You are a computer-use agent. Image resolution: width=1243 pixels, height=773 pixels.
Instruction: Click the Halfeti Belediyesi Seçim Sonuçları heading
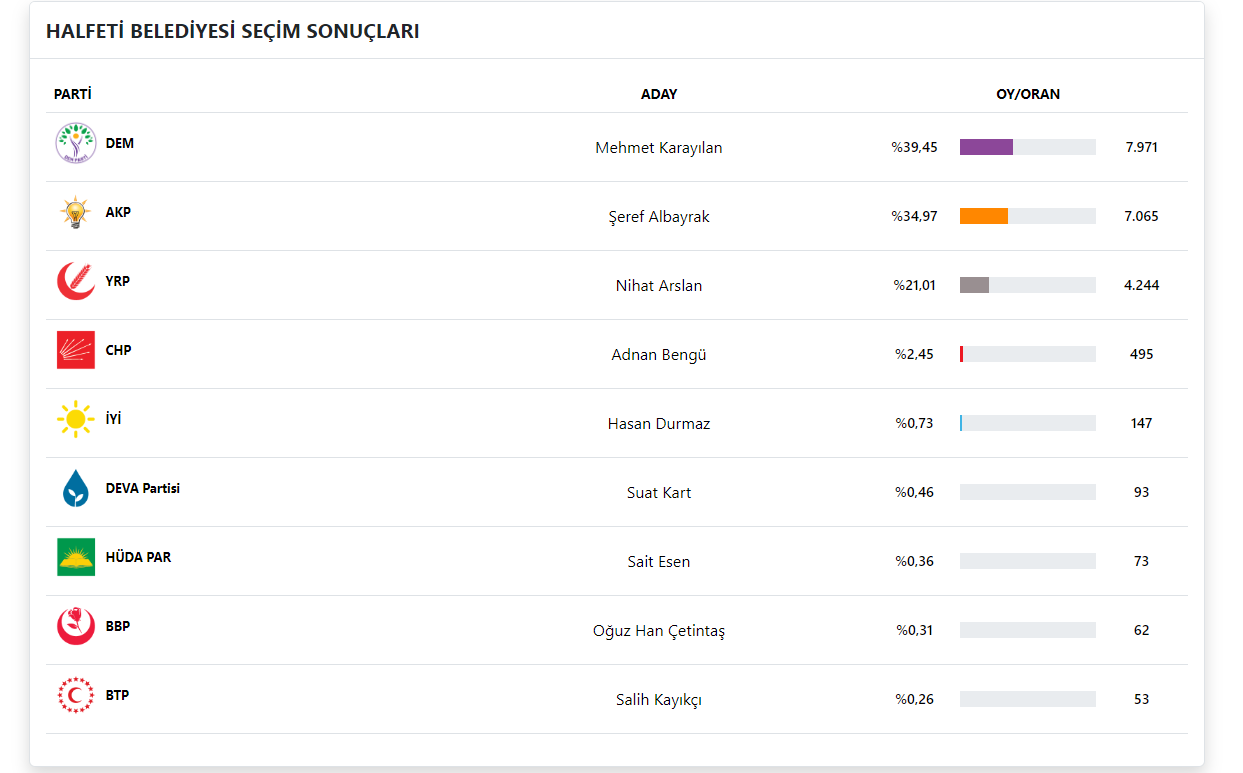[232, 31]
